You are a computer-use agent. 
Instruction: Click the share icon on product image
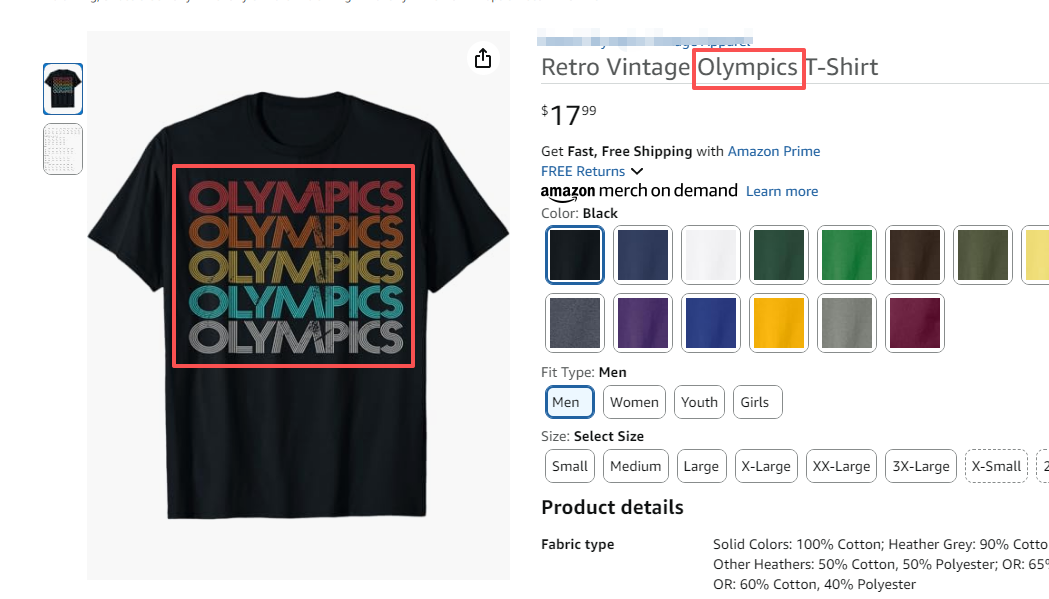pos(483,58)
